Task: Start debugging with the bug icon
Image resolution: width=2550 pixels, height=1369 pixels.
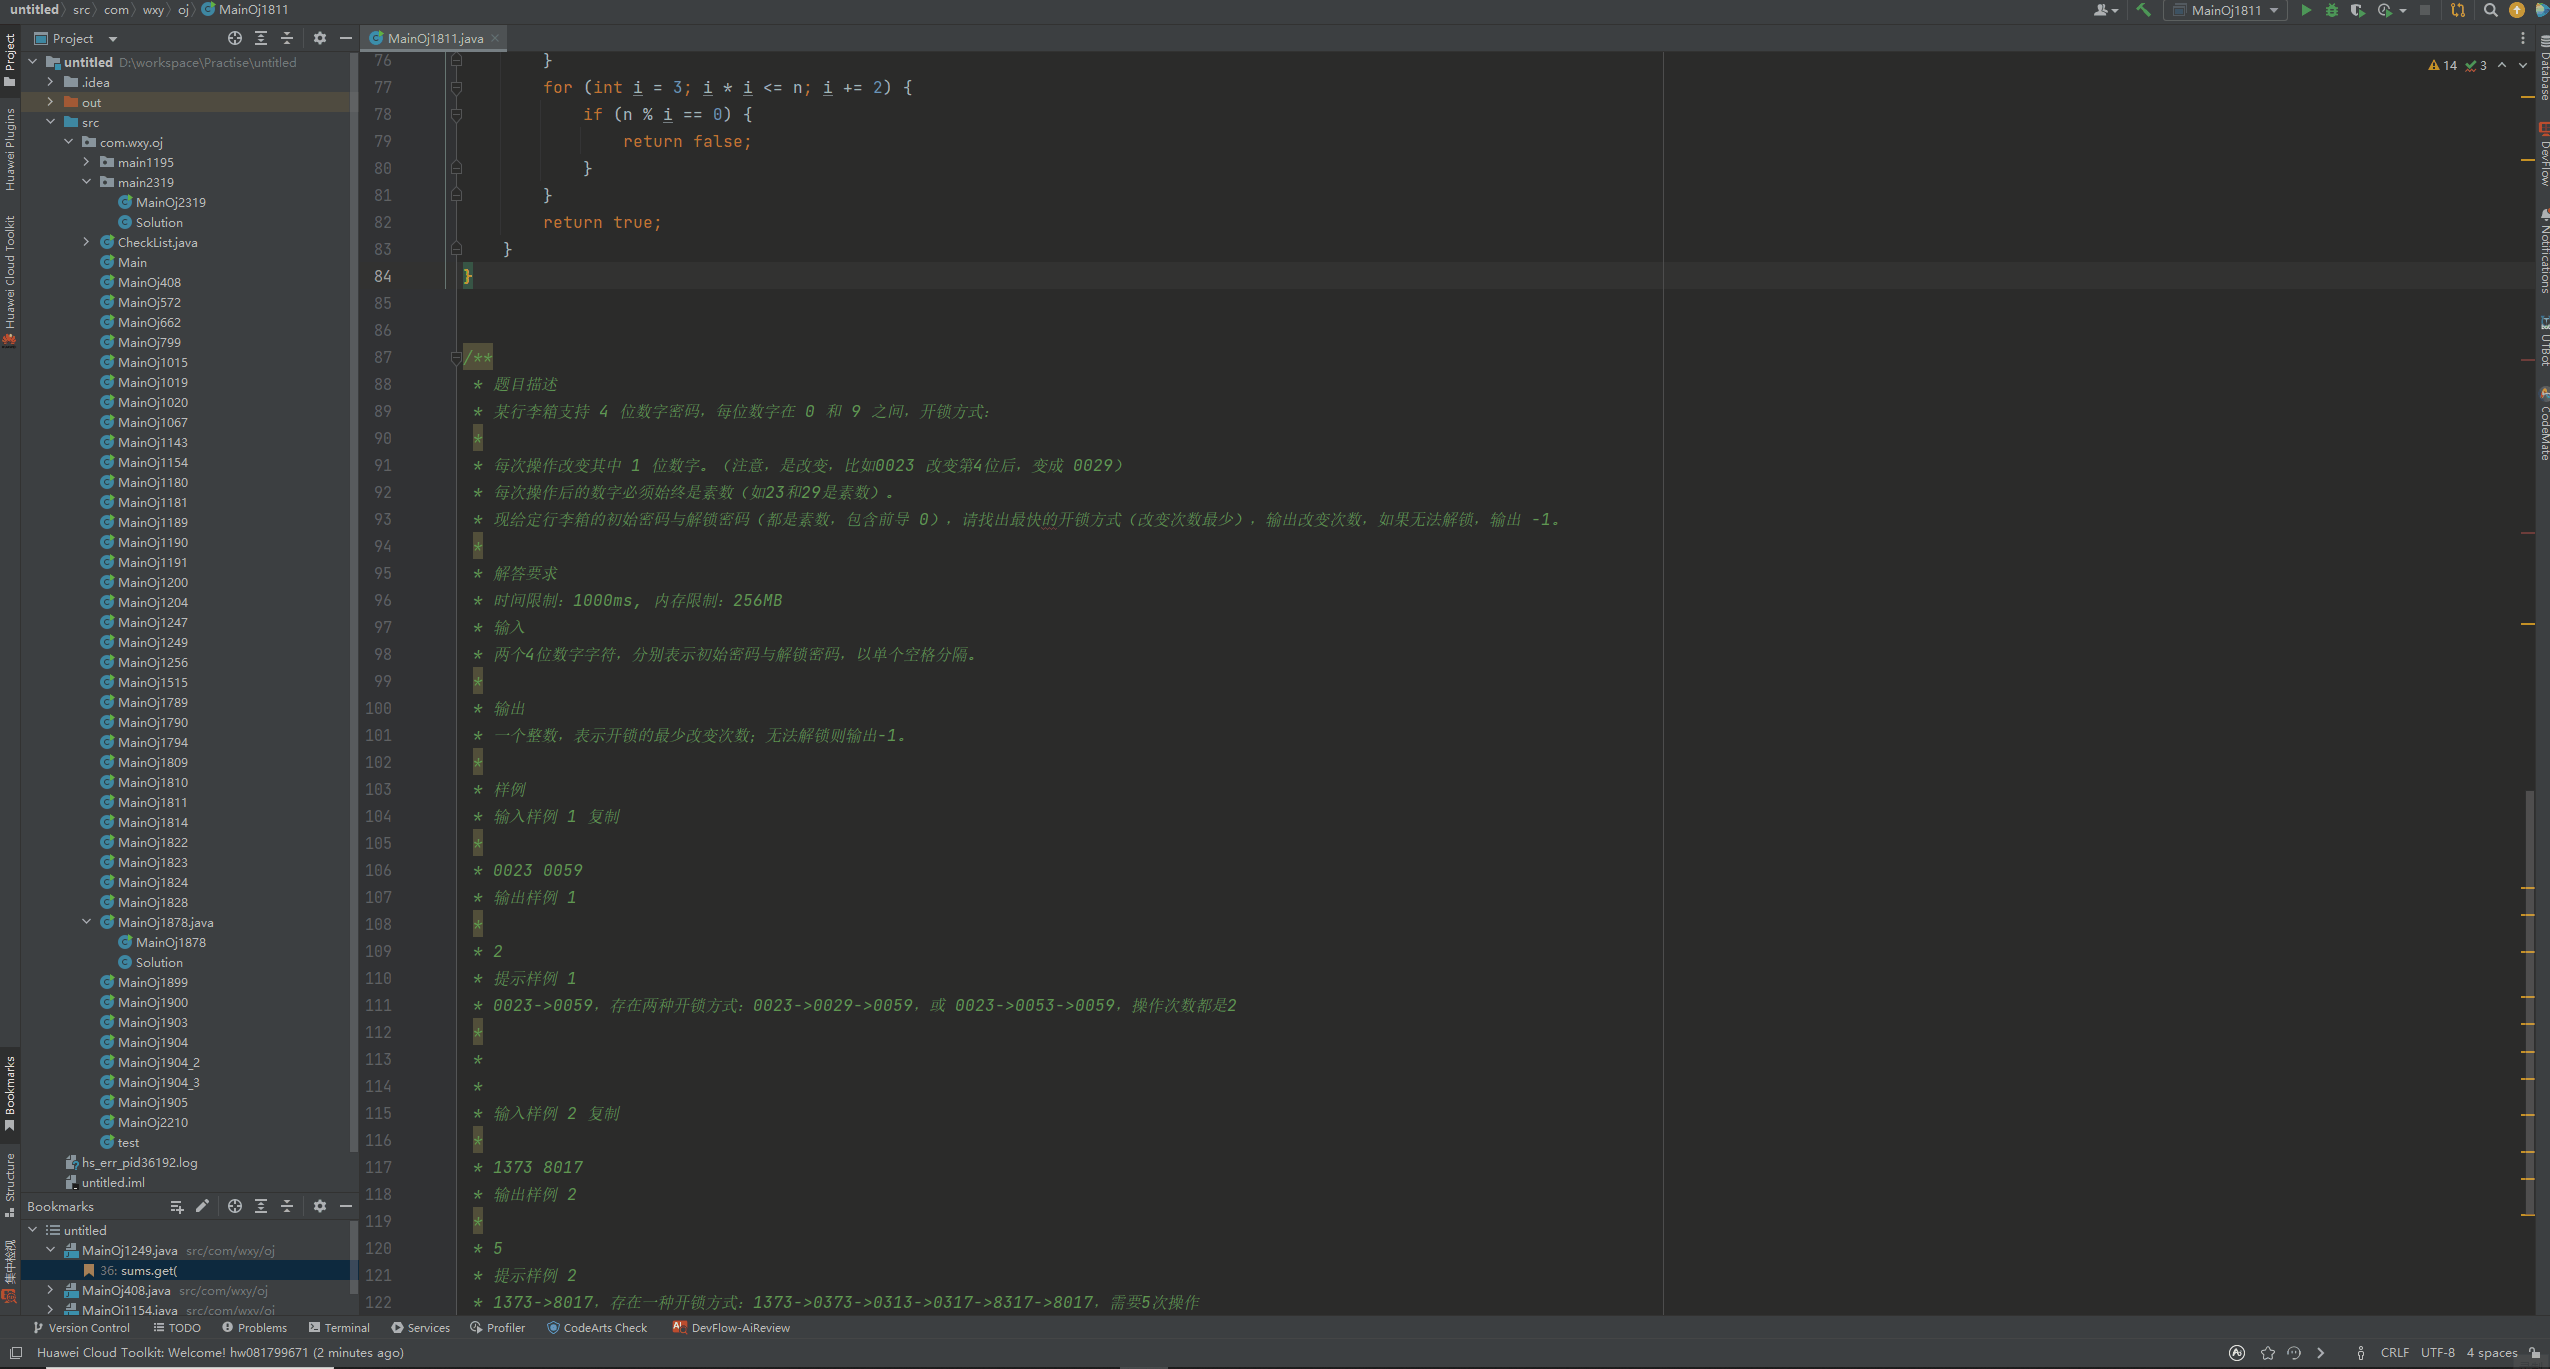Action: coord(2332,10)
